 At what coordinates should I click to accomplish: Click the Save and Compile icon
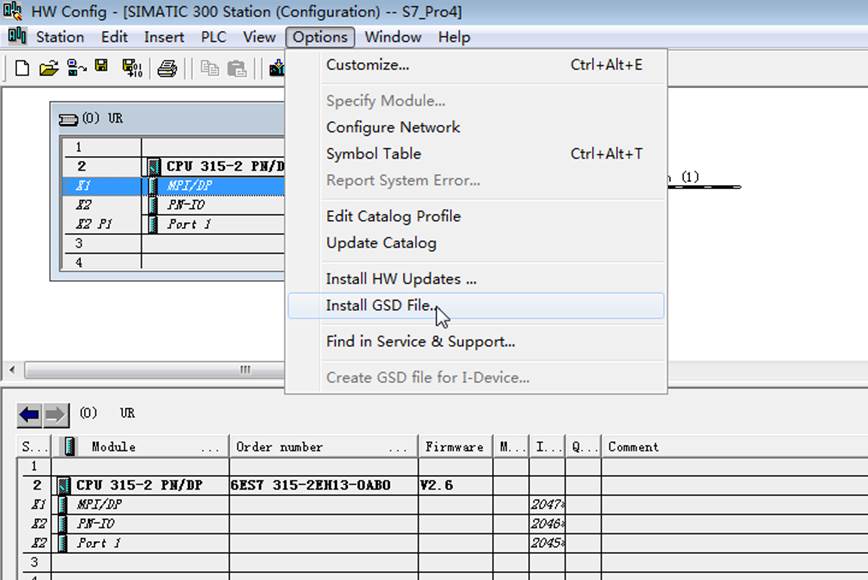click(132, 68)
